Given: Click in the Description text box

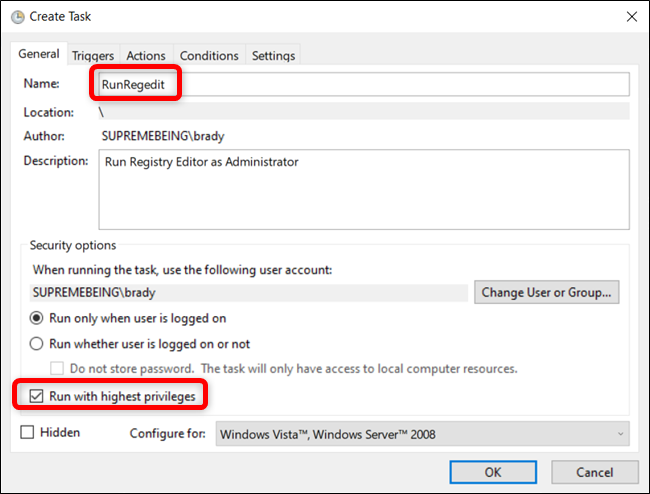Looking at the screenshot, I should click(x=364, y=189).
